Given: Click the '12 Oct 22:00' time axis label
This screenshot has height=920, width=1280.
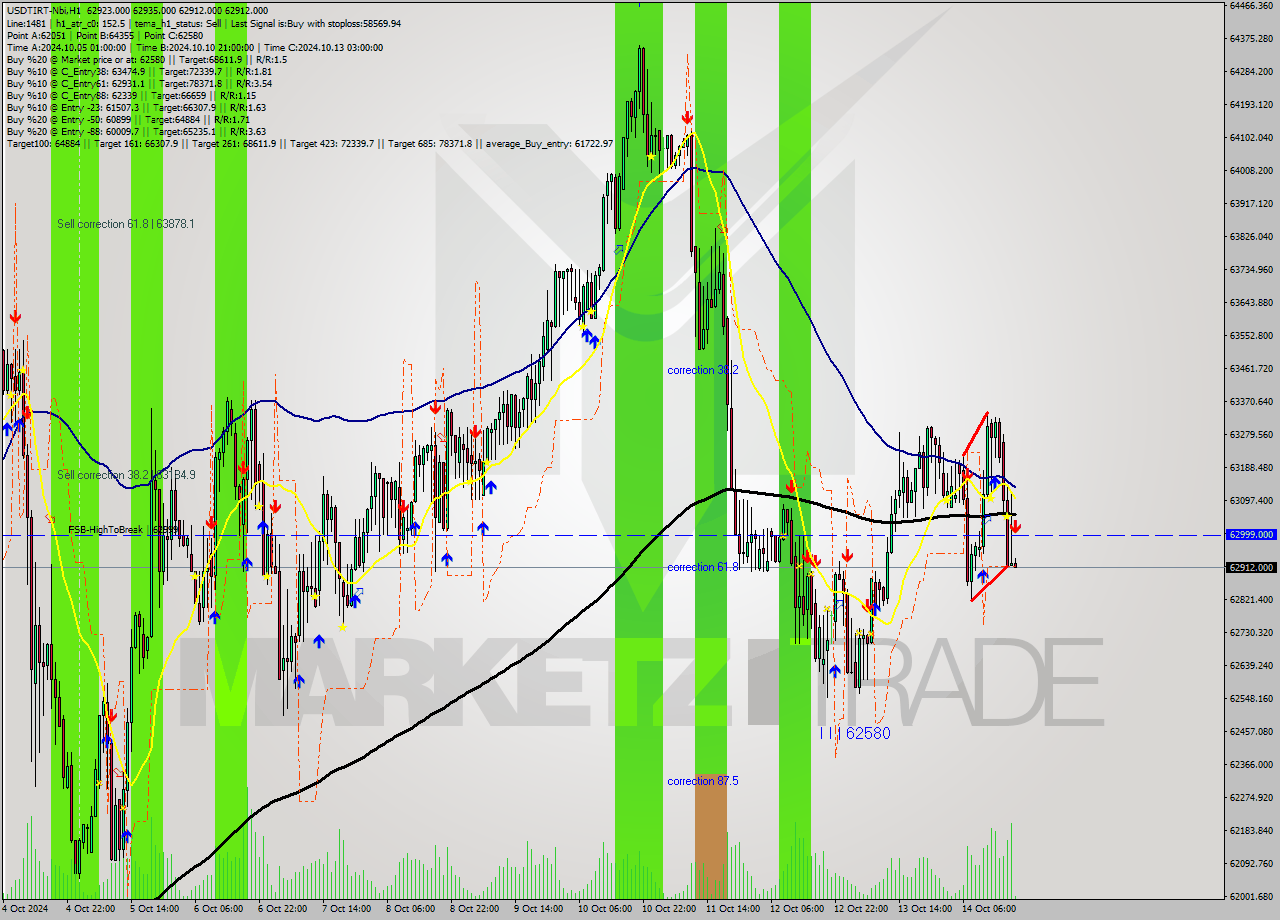Looking at the screenshot, I should click(x=861, y=909).
